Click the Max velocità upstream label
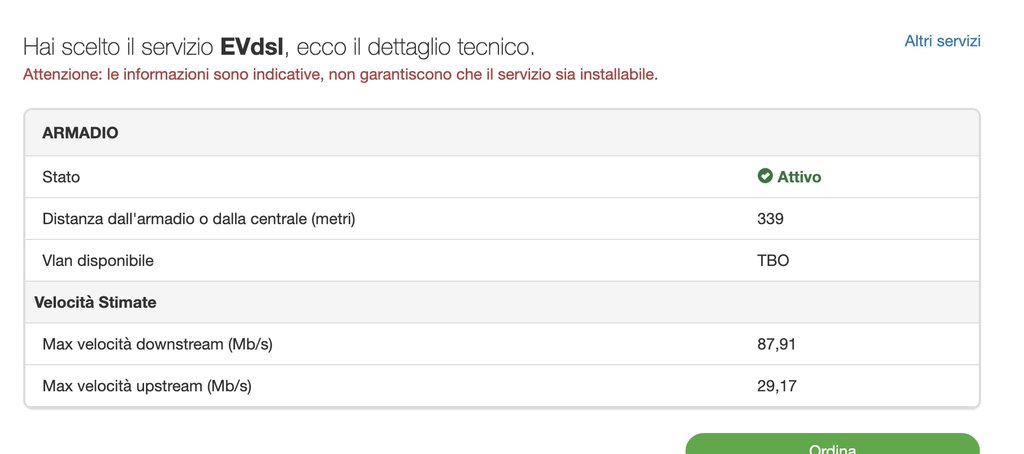Image resolution: width=1024 pixels, height=454 pixels. (147, 385)
